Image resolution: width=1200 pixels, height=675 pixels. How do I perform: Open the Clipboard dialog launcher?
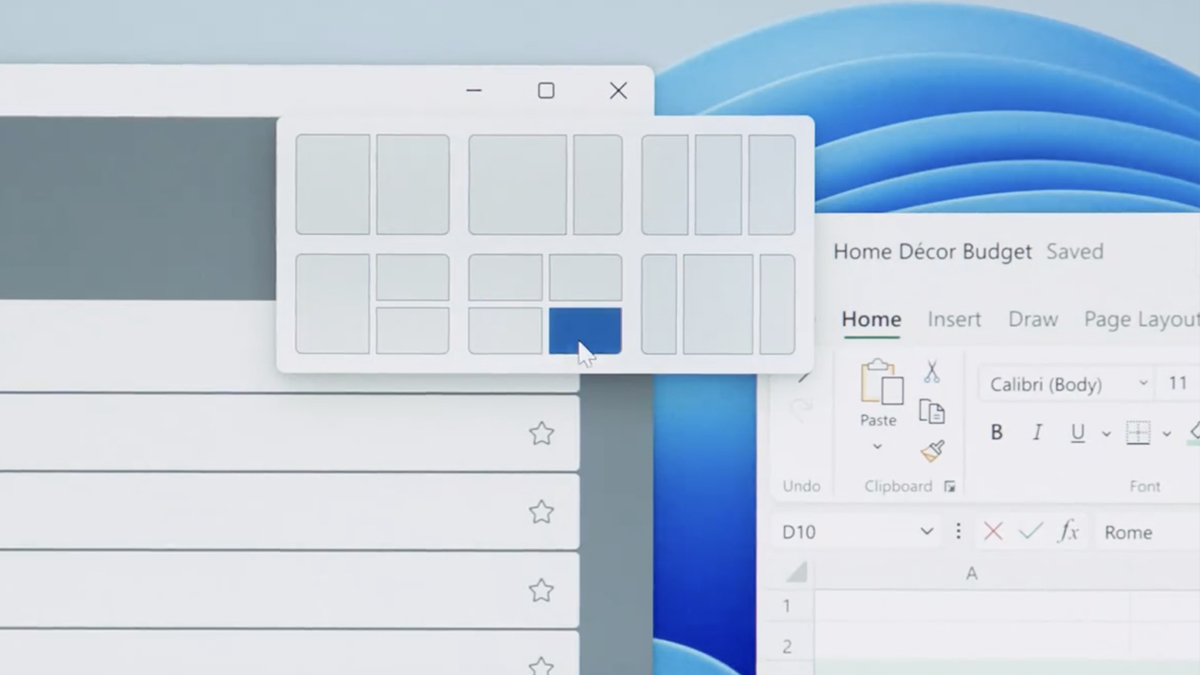(x=949, y=487)
